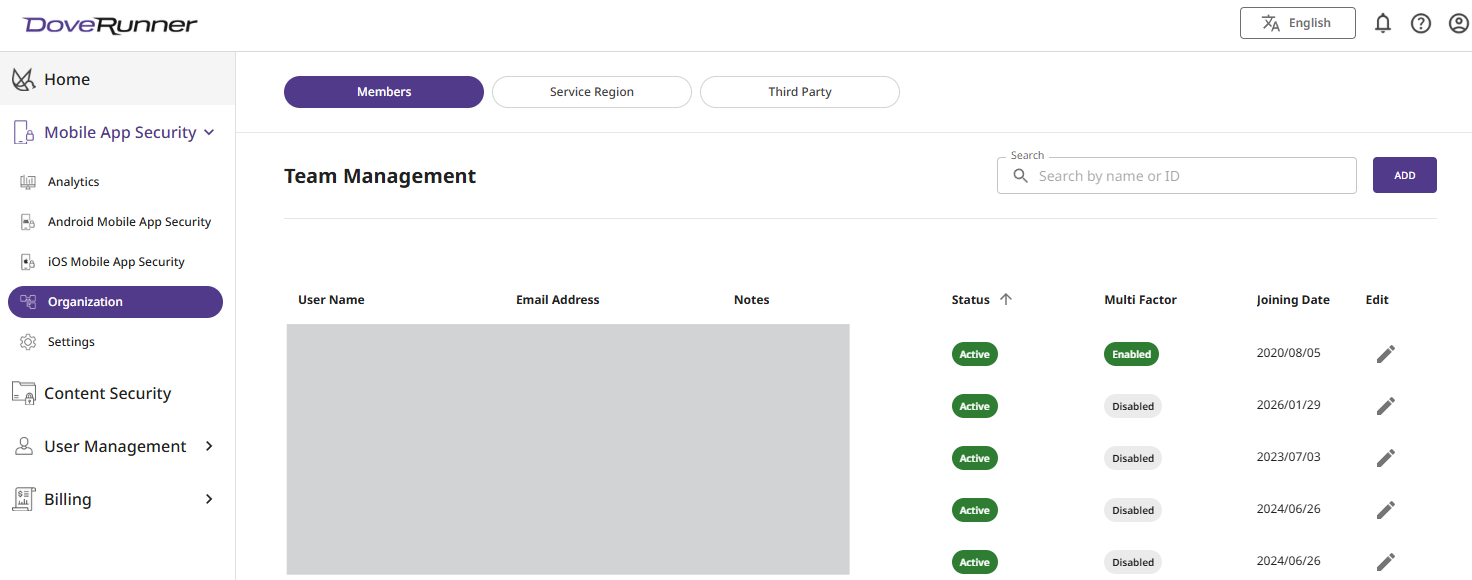Open the user account profile icon

click(1458, 23)
